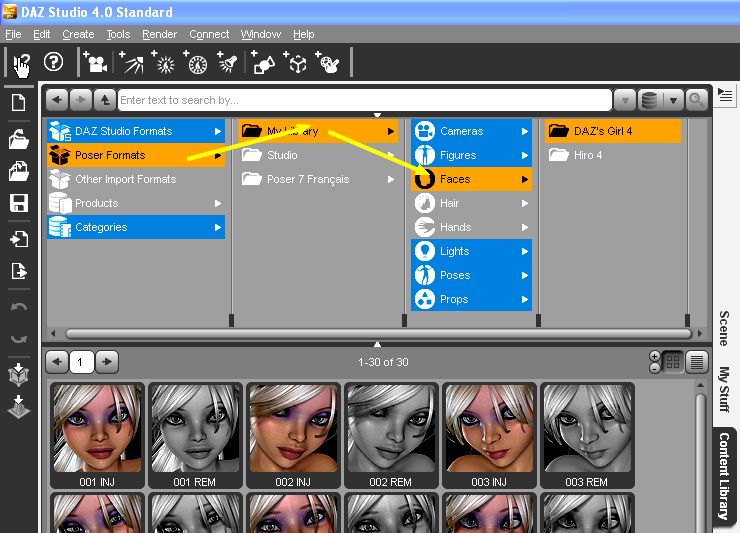
Task: Expand Products category arrow
Action: (218, 203)
